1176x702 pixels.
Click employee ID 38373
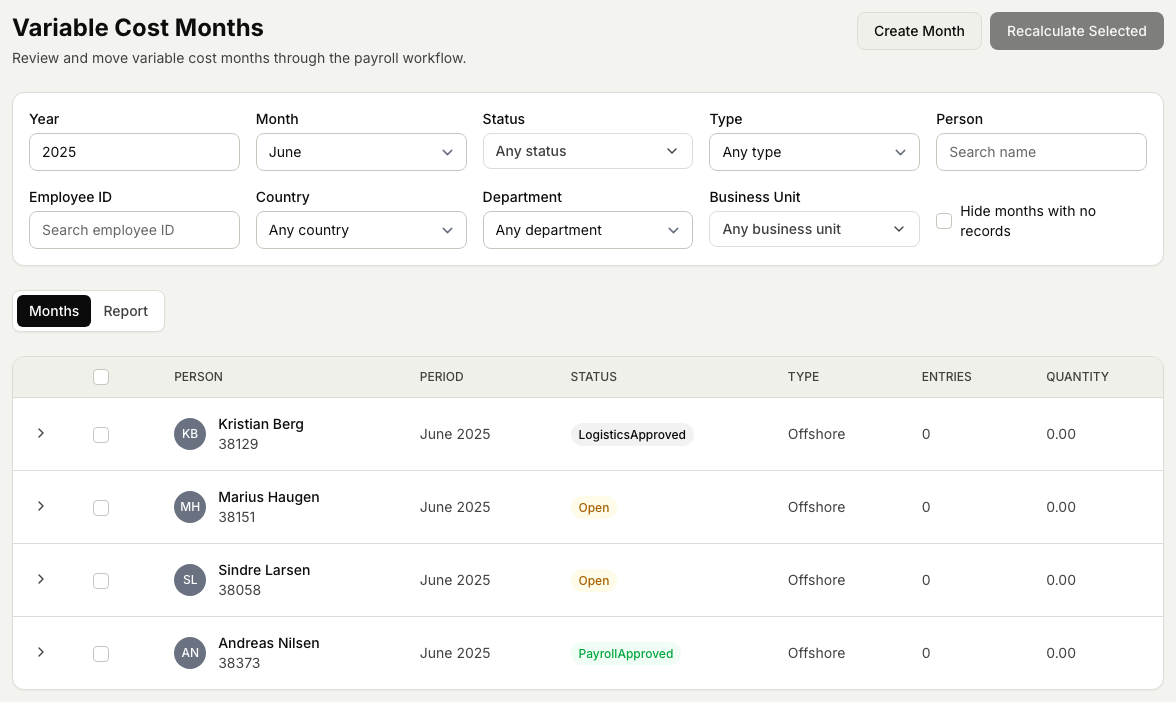(x=239, y=663)
